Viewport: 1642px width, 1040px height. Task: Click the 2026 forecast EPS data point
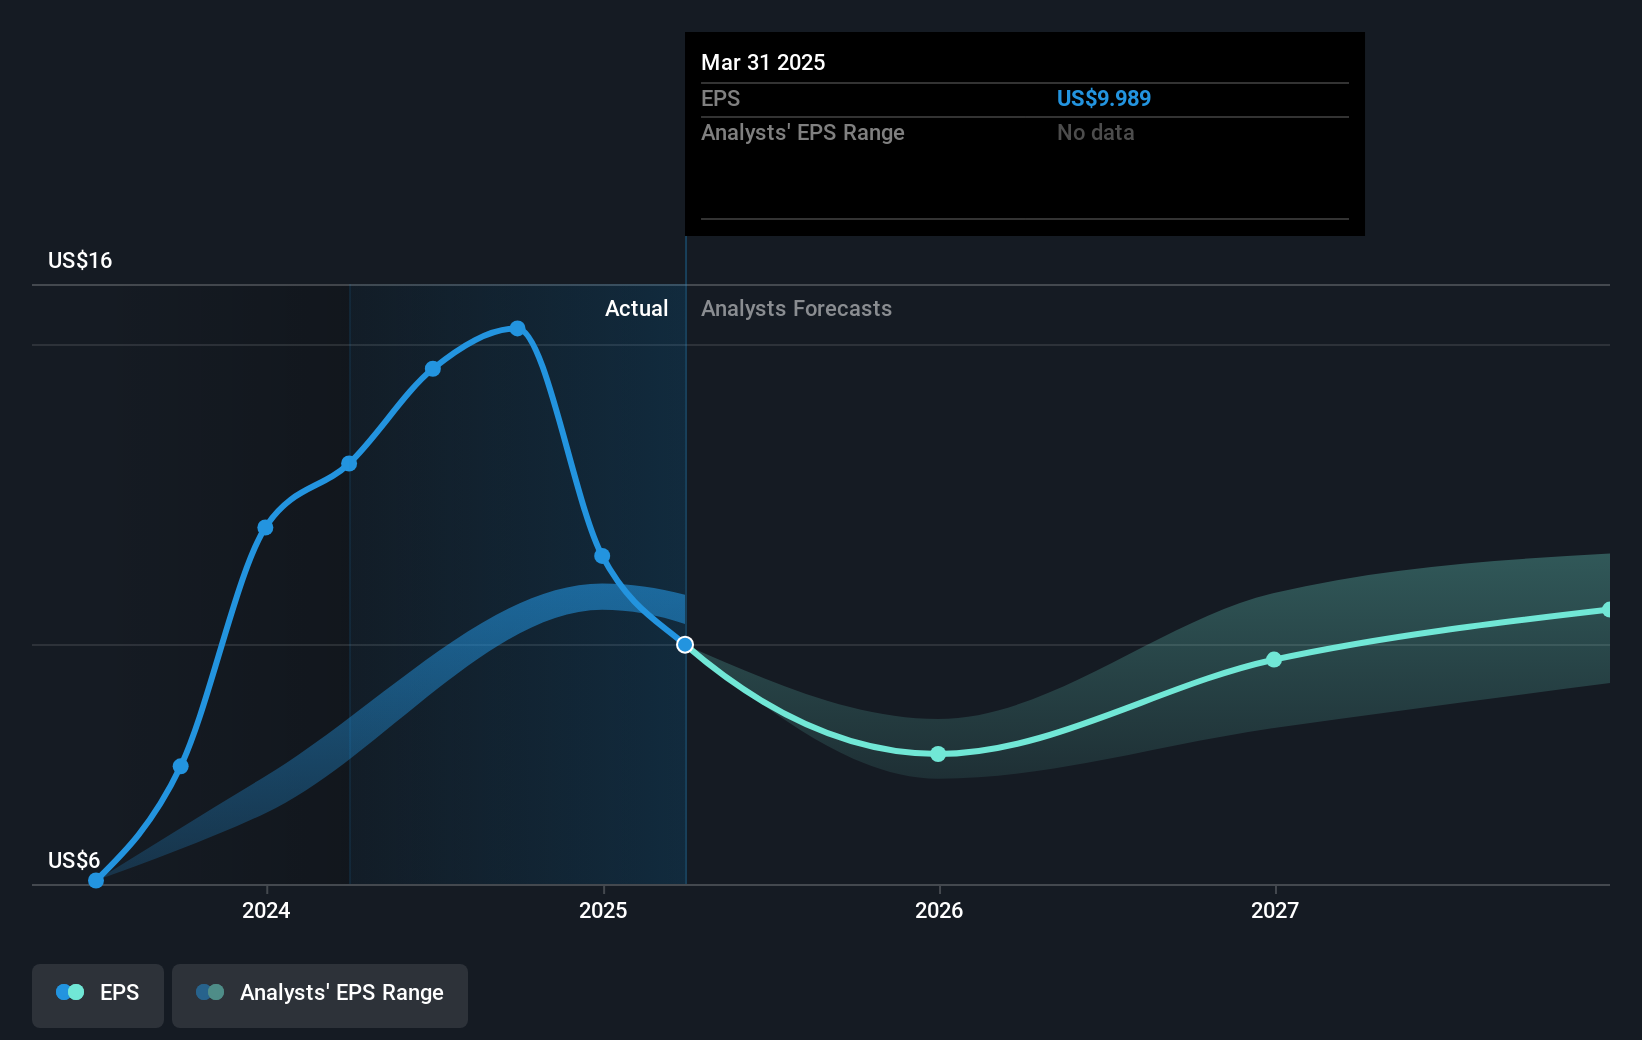click(x=938, y=754)
